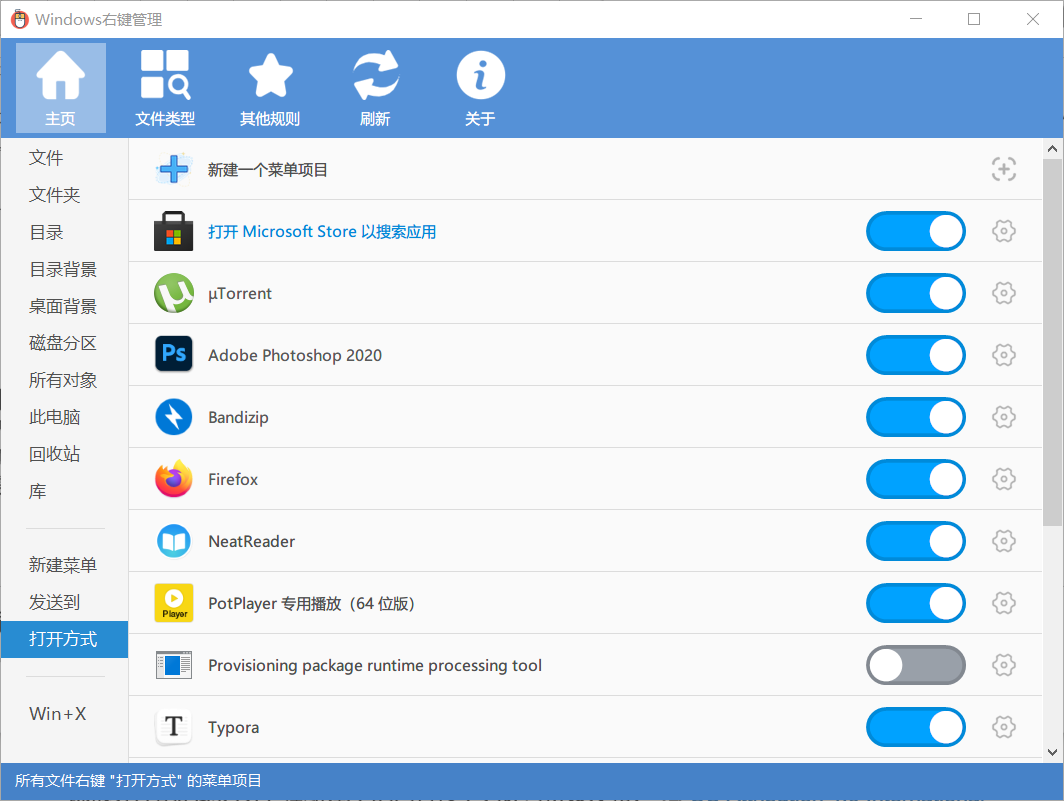This screenshot has width=1064, height=801.
Task: Turn off the Bandizip toggle switch
Action: (915, 418)
